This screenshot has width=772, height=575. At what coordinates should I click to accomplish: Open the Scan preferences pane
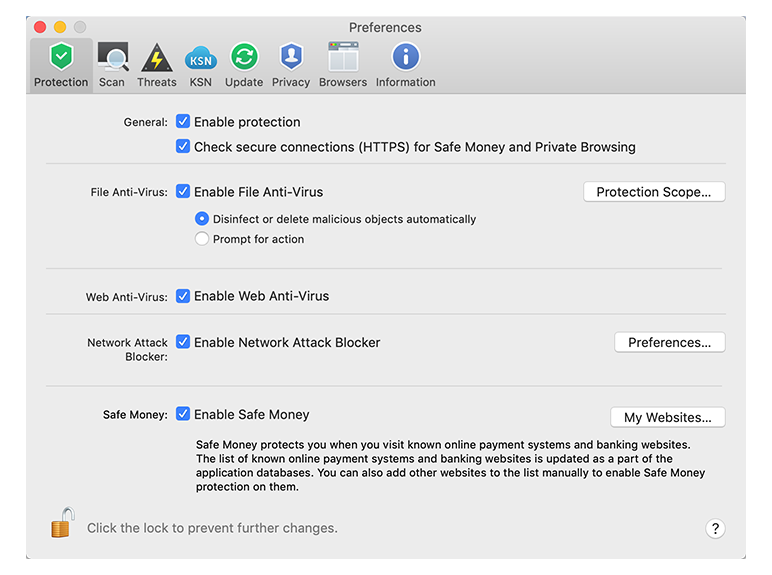pyautogui.click(x=112, y=65)
